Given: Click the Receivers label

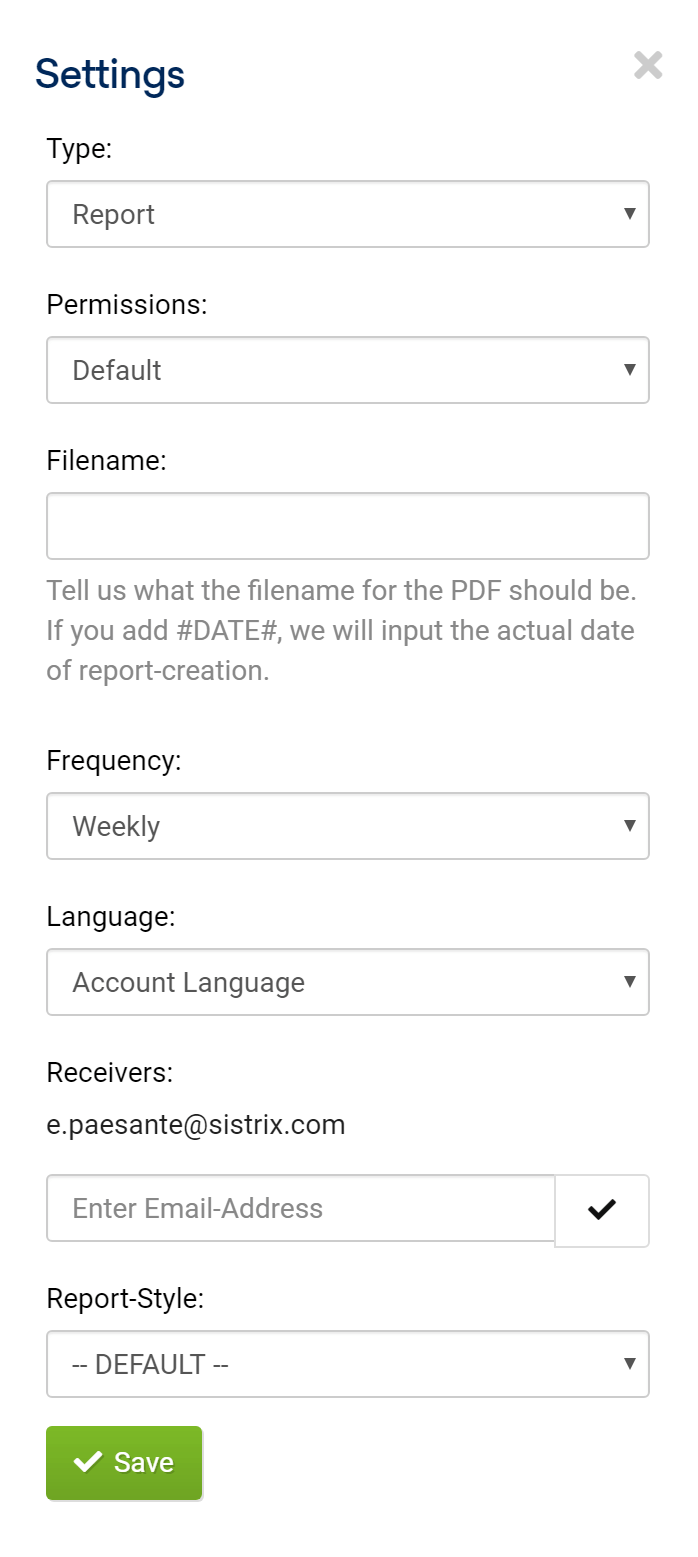Looking at the screenshot, I should point(110,1072).
